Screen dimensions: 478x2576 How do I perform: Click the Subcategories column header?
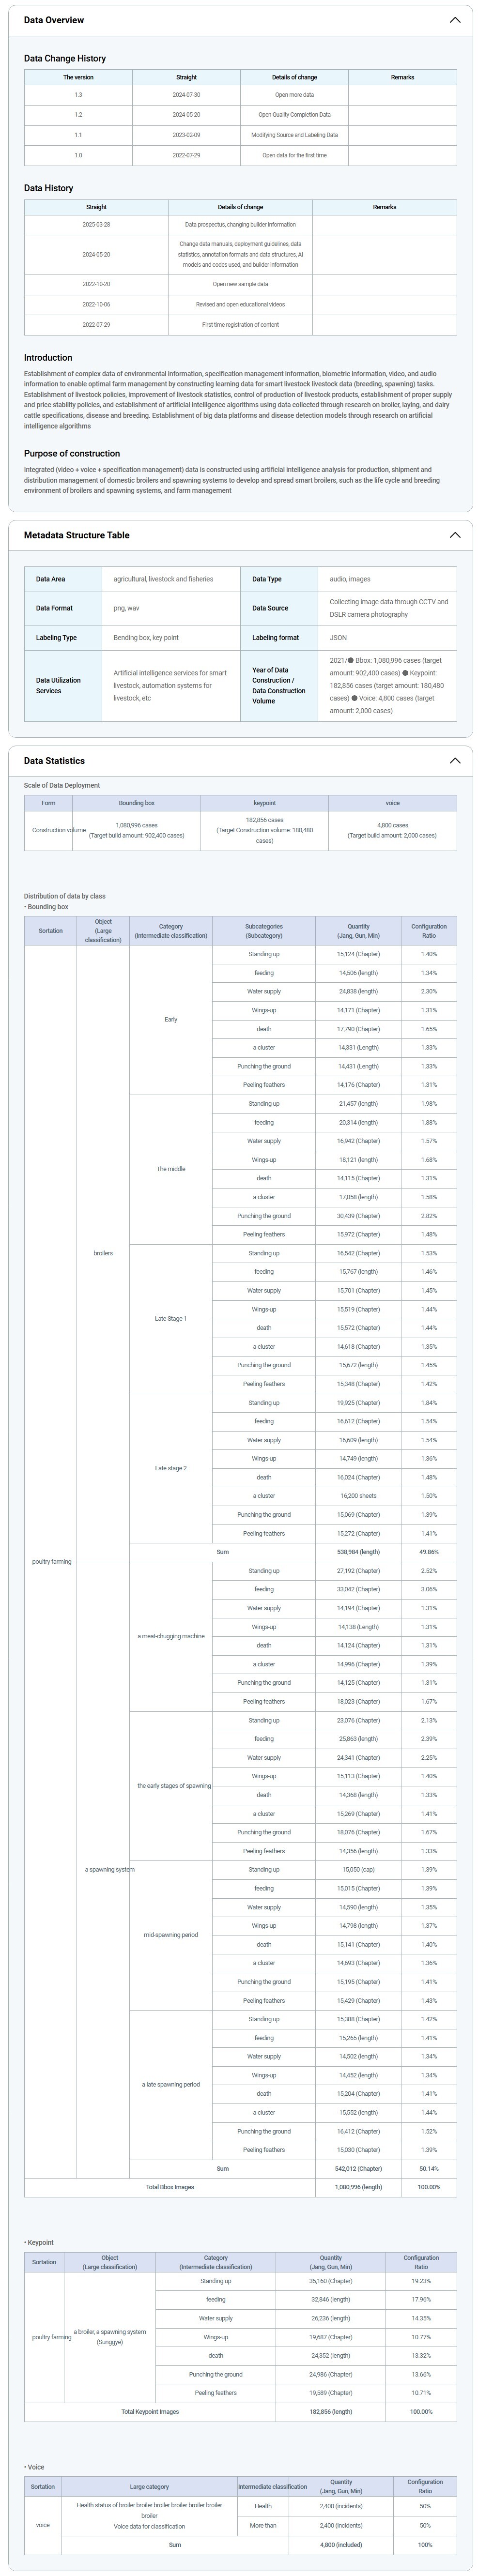pos(264,931)
